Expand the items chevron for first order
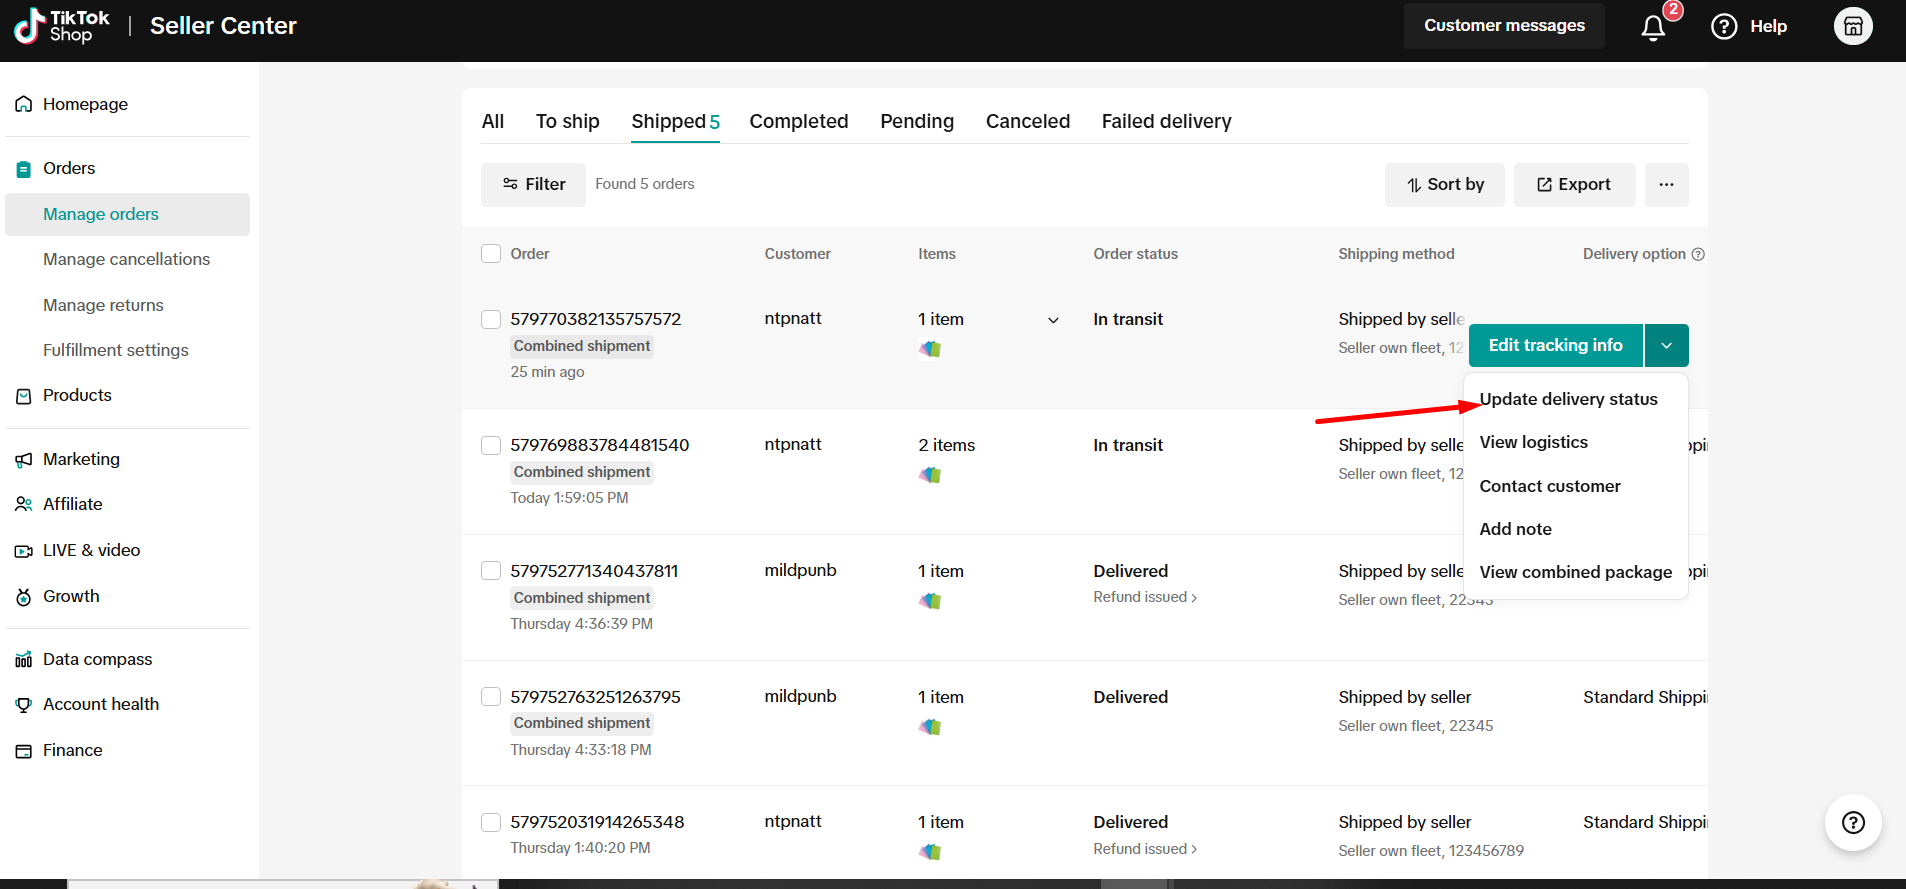The height and width of the screenshot is (889, 1906). coord(1053,320)
